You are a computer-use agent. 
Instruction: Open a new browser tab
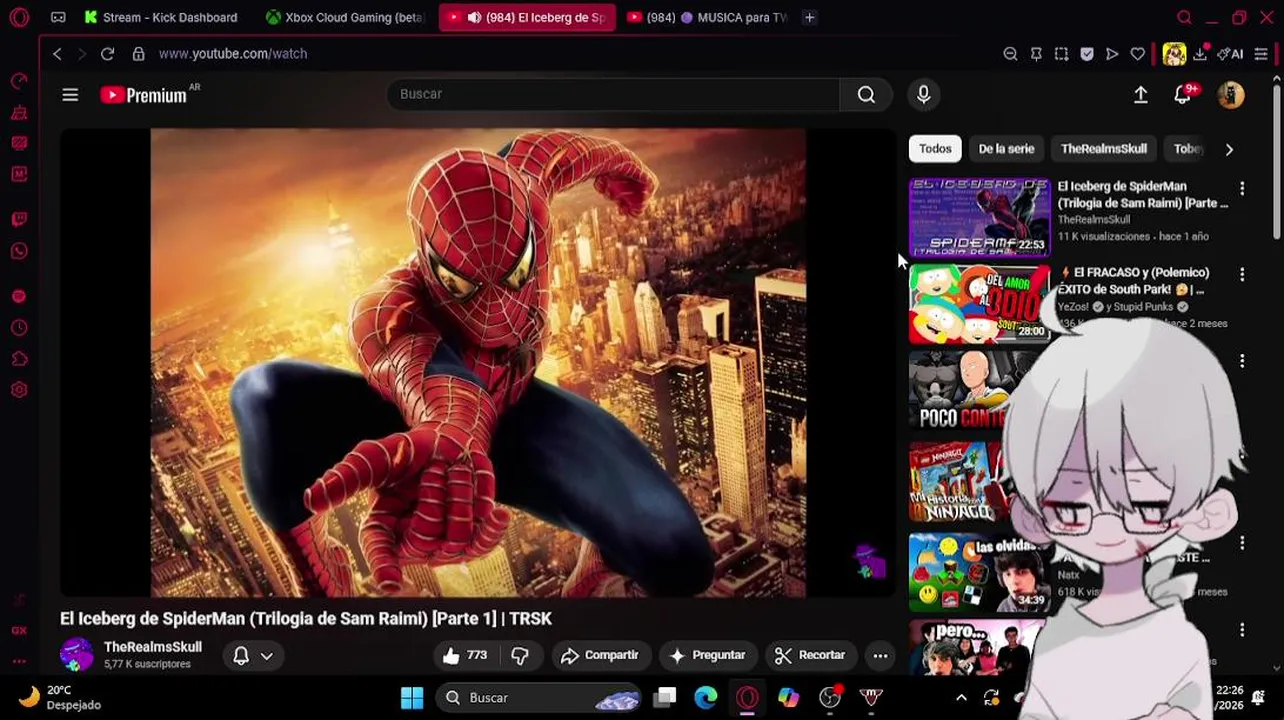coord(810,17)
